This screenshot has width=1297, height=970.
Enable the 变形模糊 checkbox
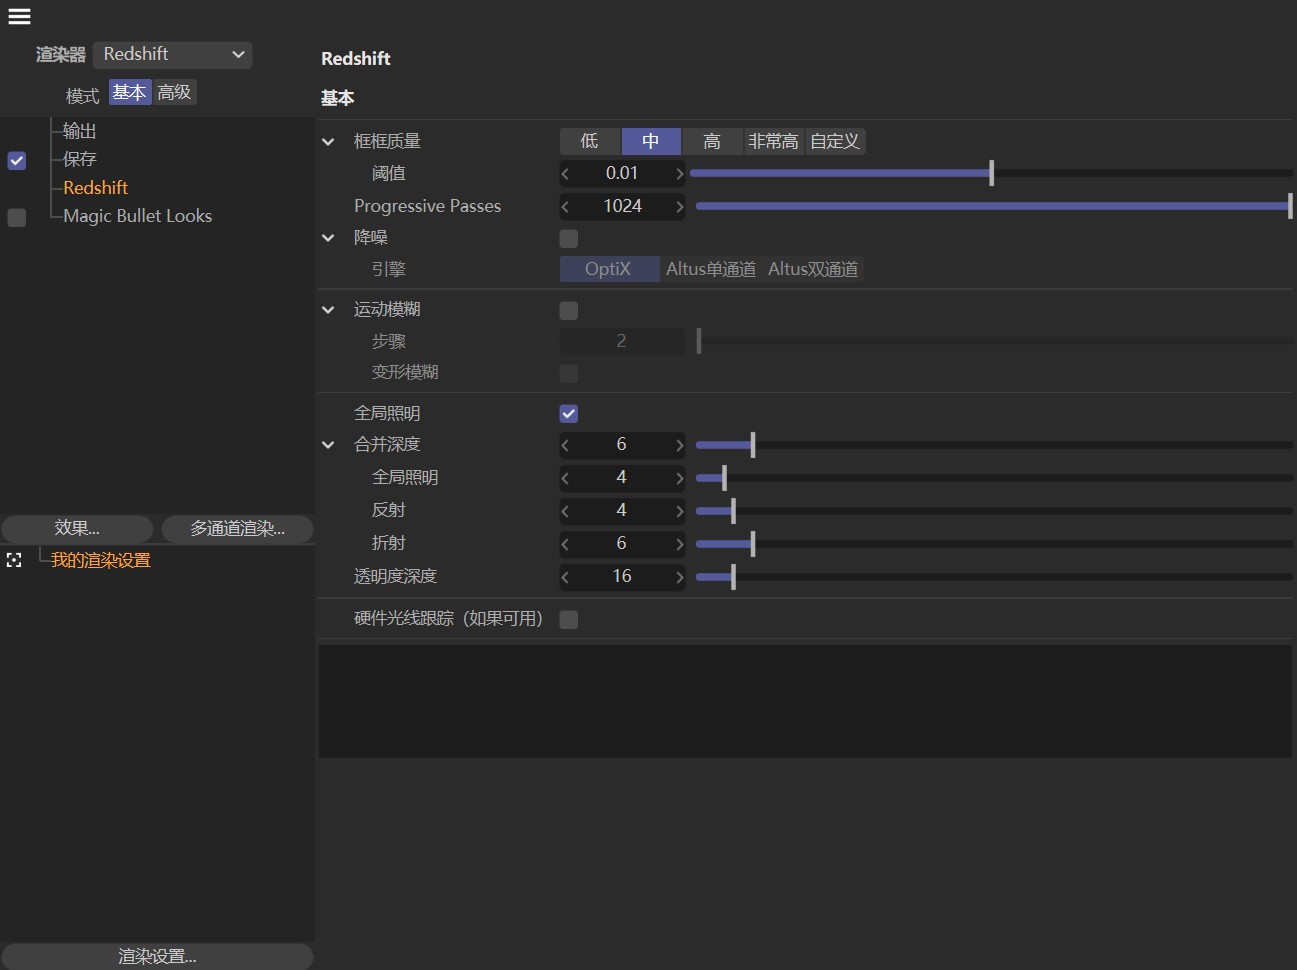[569, 373]
